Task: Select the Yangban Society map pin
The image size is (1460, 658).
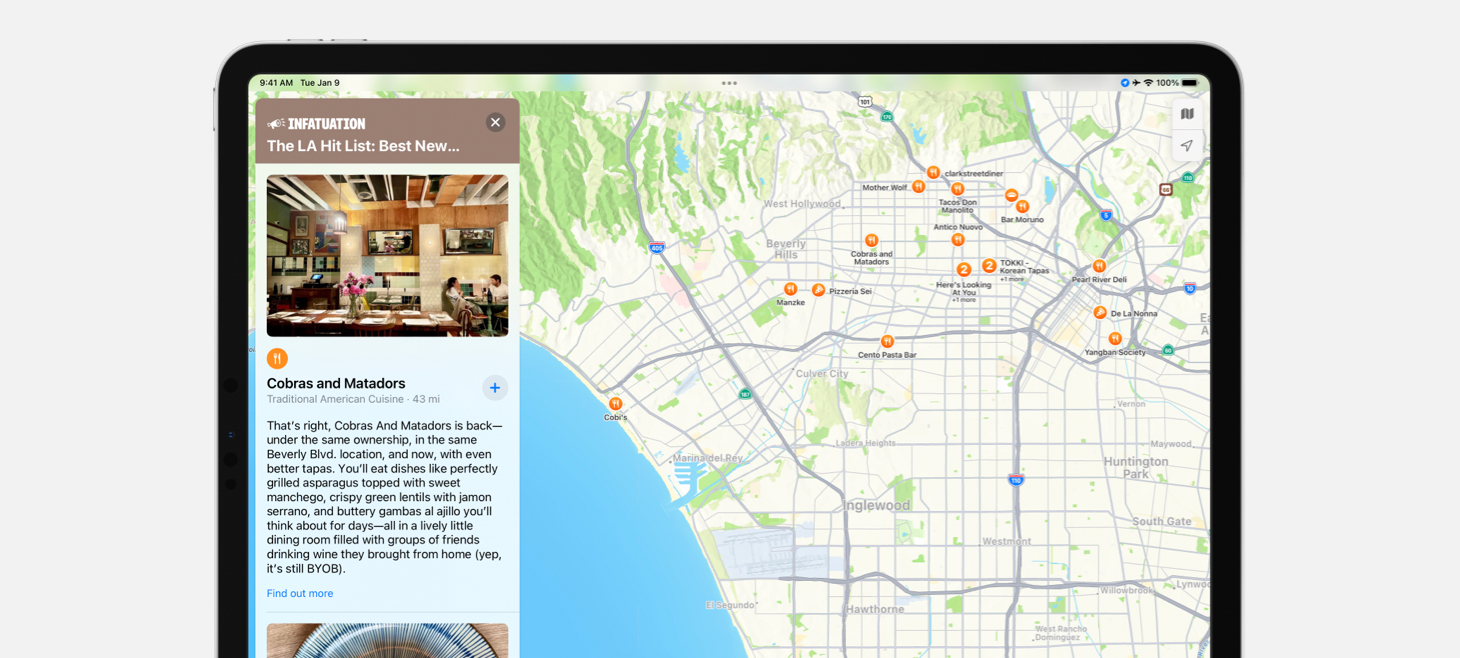Action: [x=1115, y=339]
